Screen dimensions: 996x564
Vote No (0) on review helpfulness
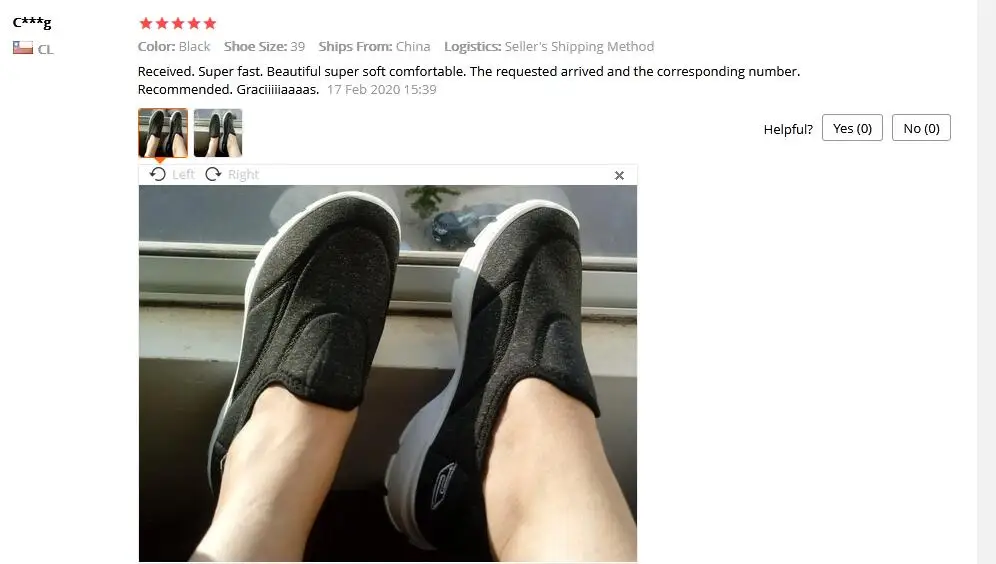pyautogui.click(x=921, y=128)
